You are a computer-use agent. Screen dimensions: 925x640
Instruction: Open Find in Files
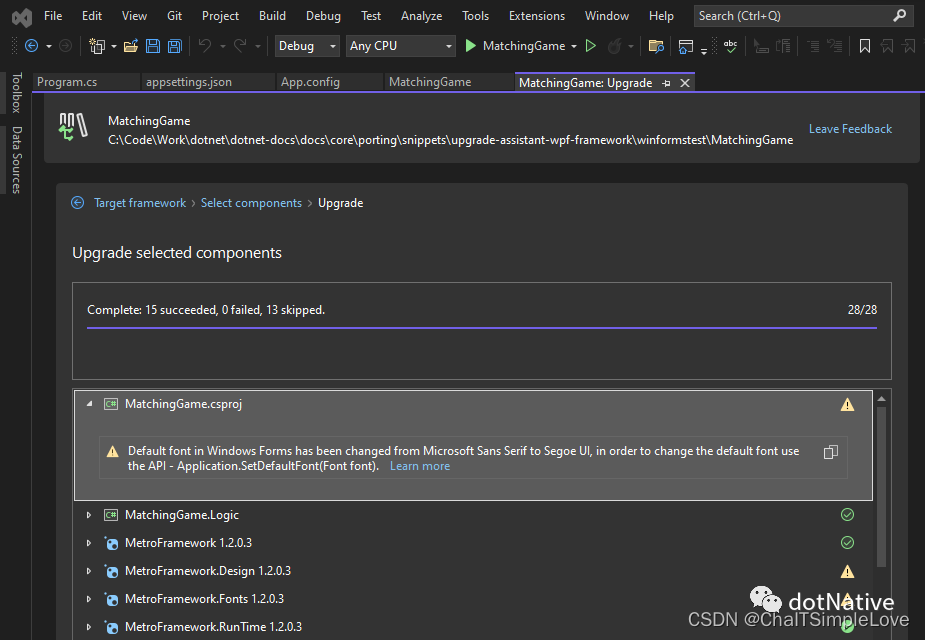(x=656, y=46)
